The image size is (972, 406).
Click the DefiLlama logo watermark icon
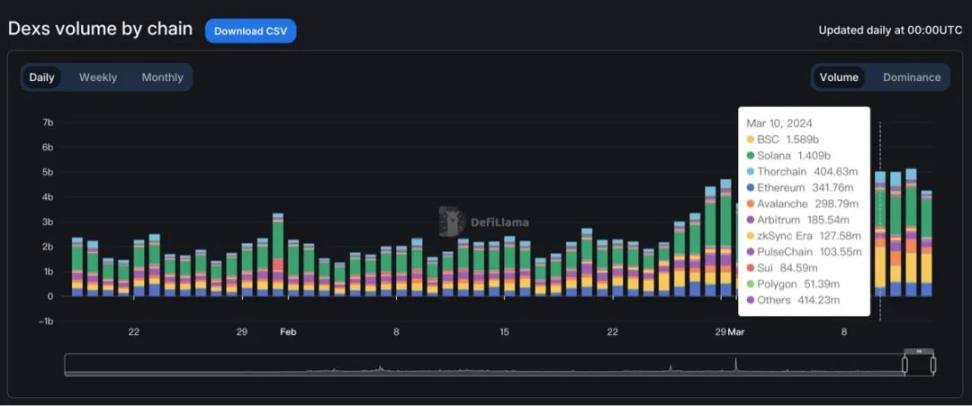point(451,221)
